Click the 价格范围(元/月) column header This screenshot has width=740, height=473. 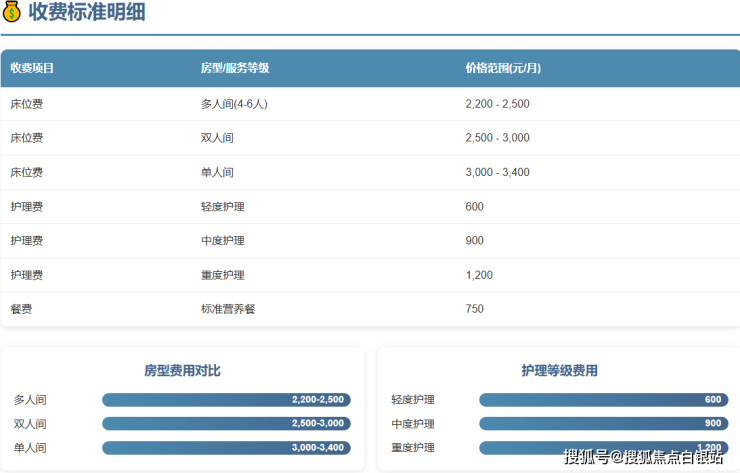pyautogui.click(x=503, y=69)
